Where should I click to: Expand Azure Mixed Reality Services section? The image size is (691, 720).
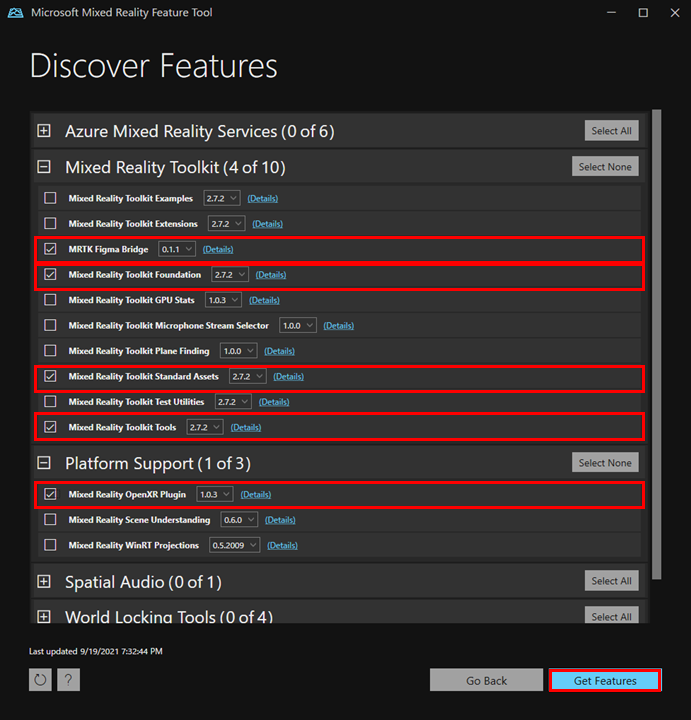point(44,131)
